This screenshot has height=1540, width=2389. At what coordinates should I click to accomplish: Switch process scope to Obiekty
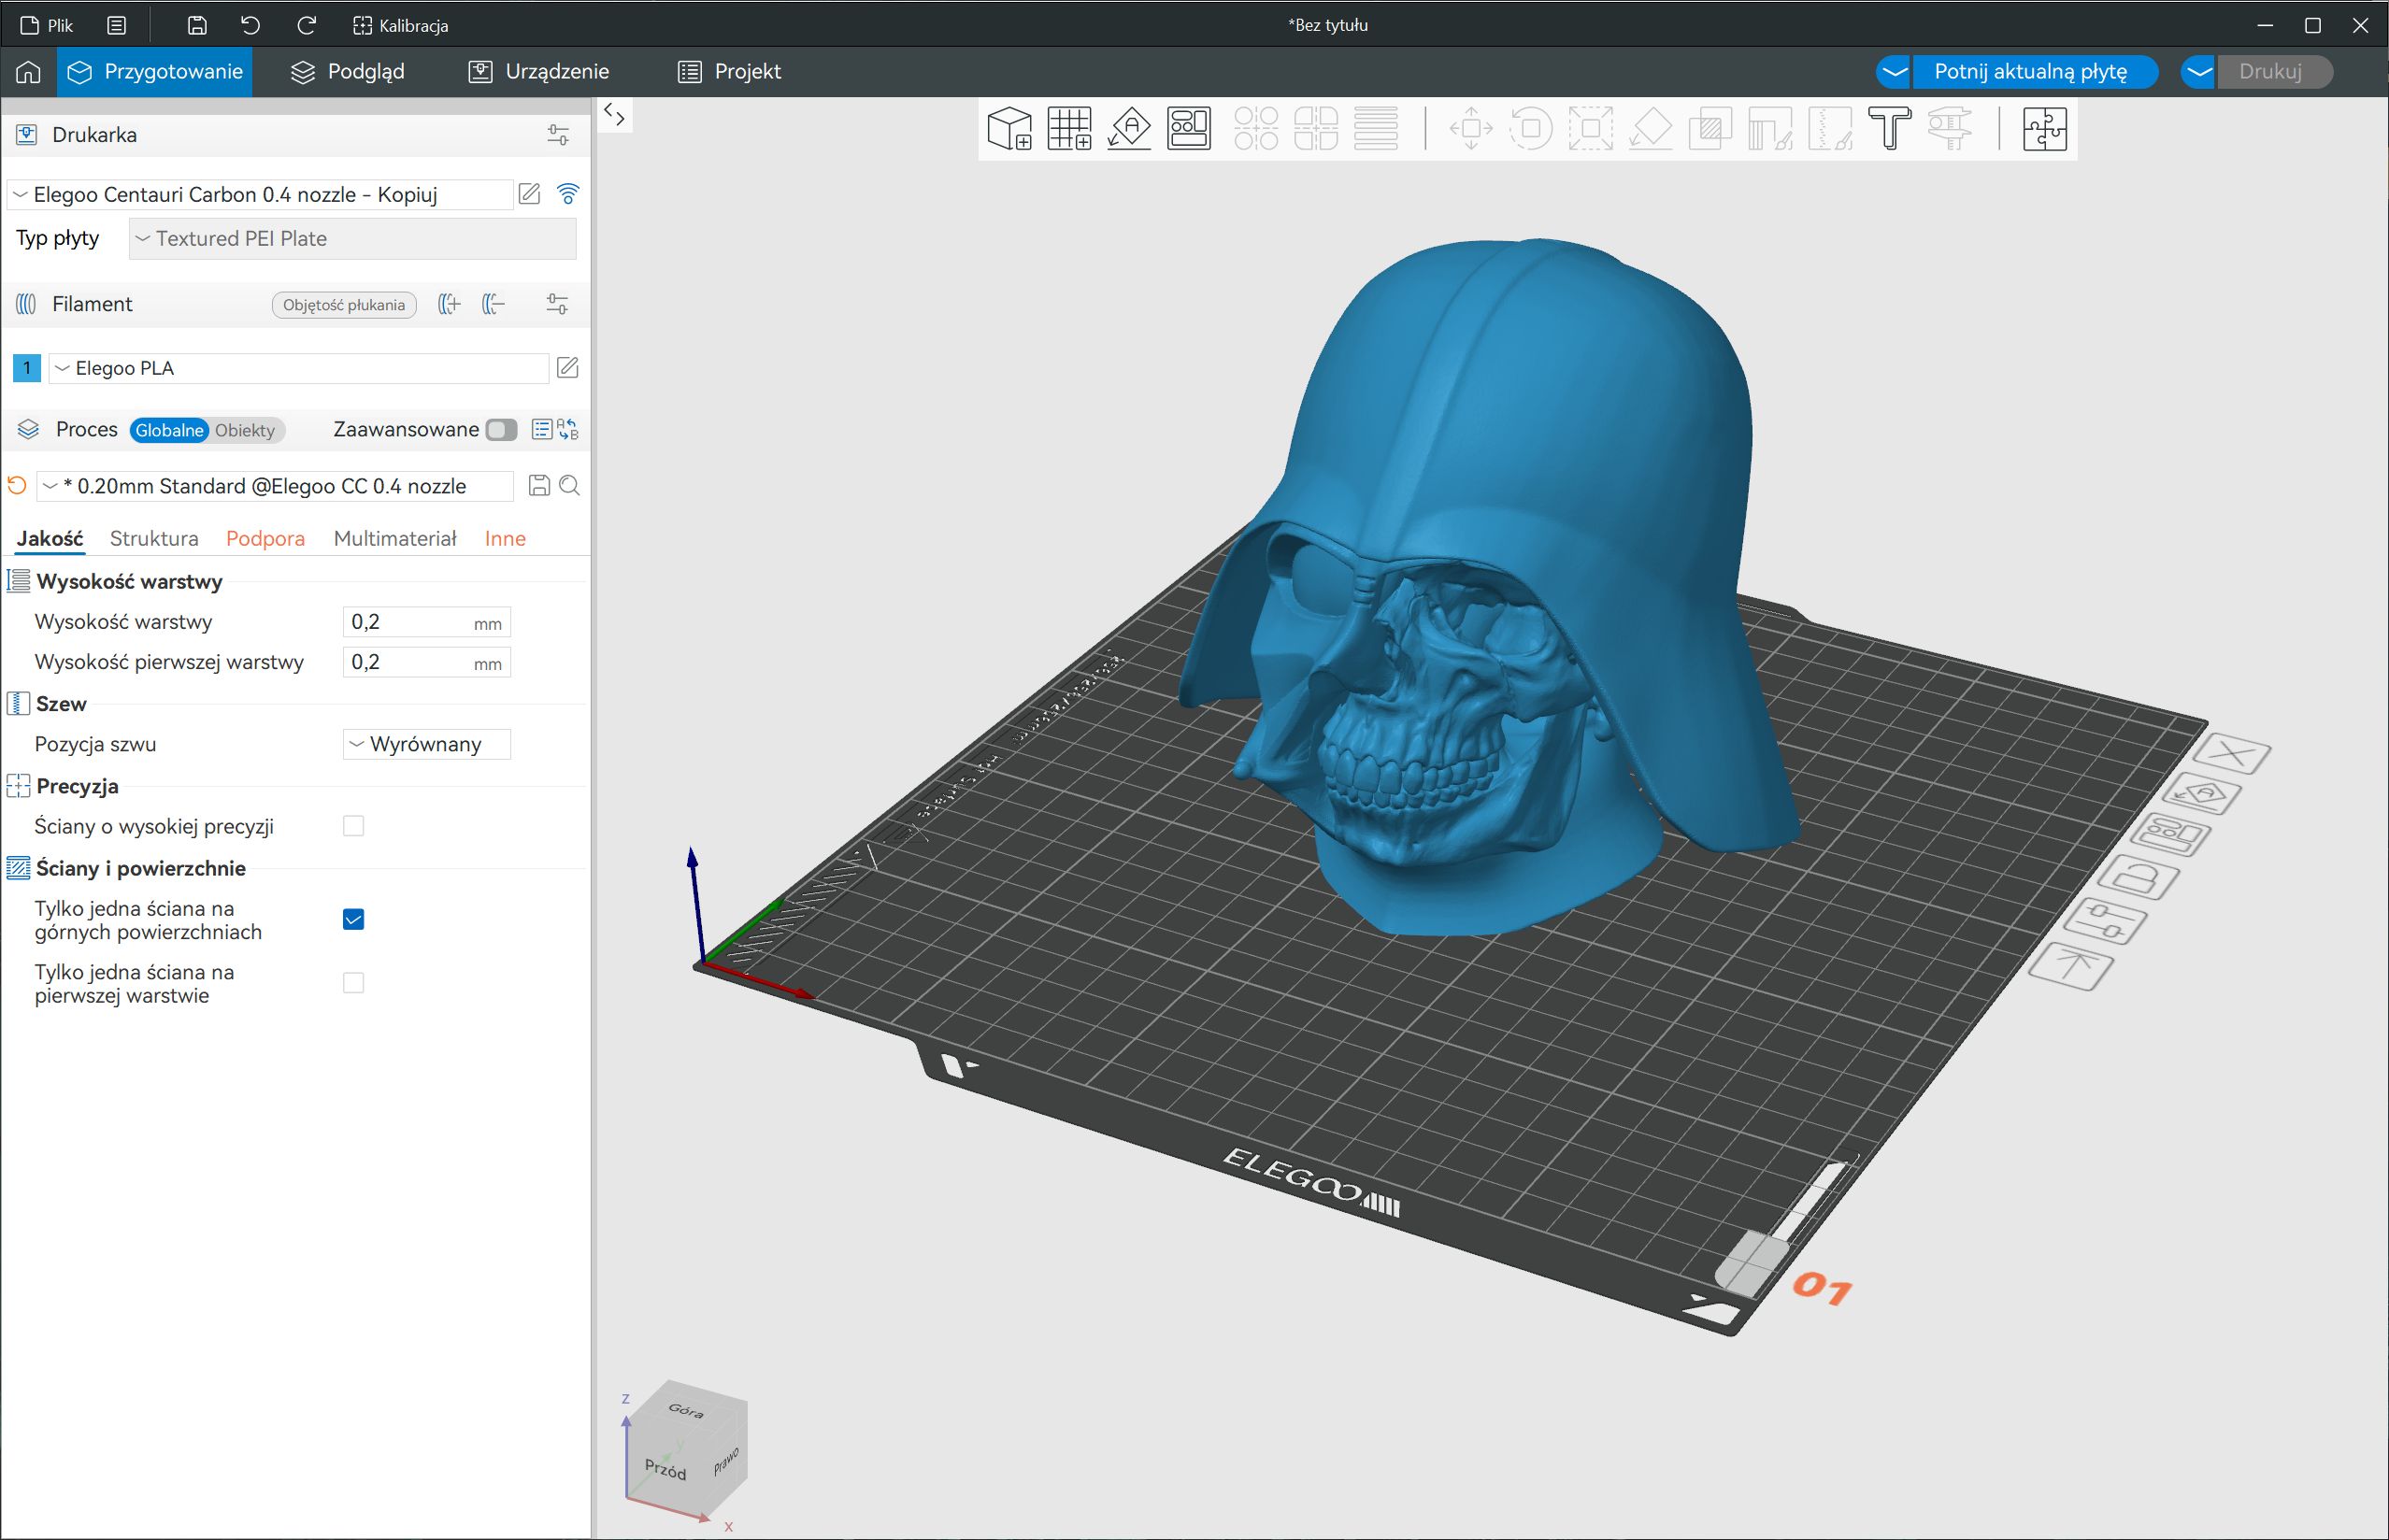[245, 430]
